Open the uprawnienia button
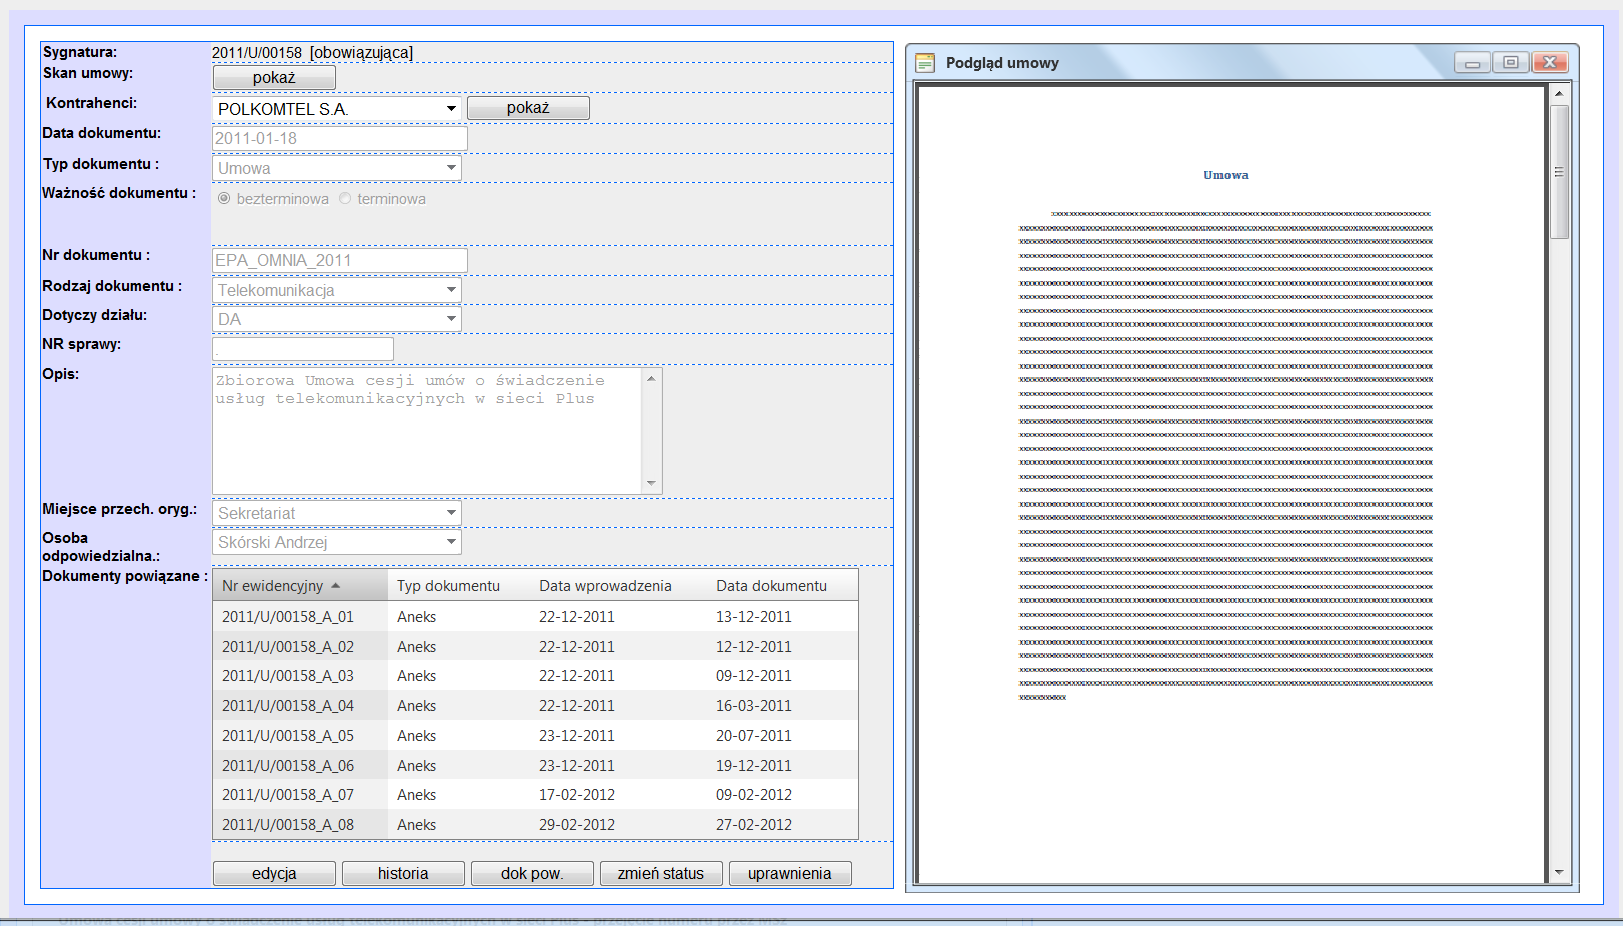Viewport: 1623px width, 926px height. 790,873
